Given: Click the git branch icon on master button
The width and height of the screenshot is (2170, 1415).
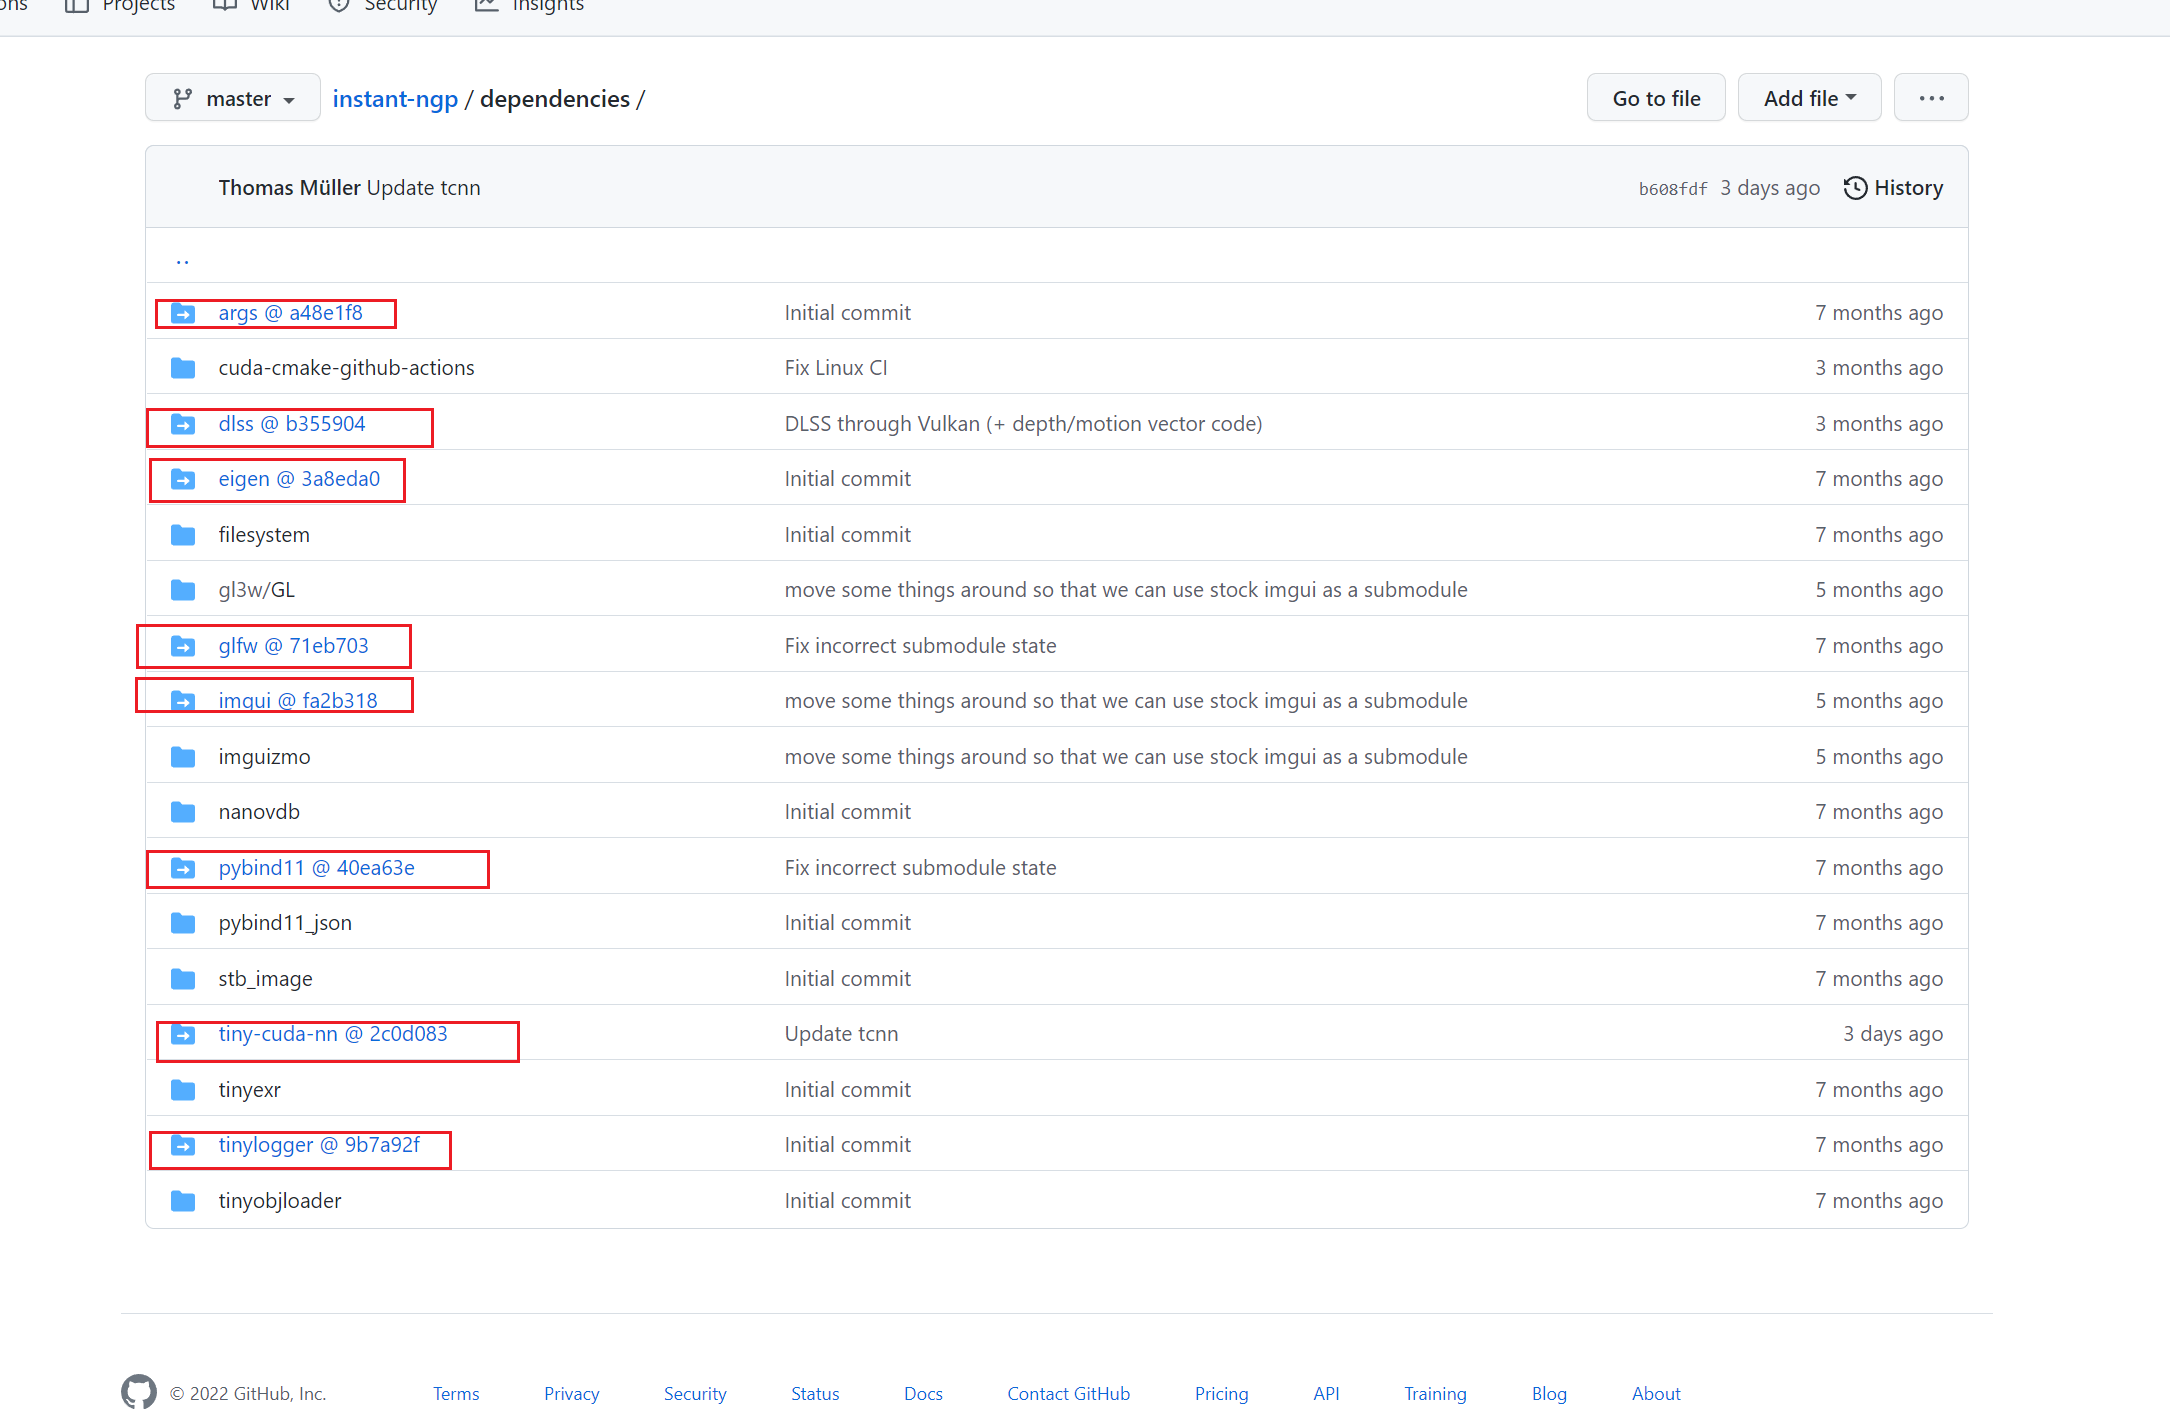Looking at the screenshot, I should 182,99.
